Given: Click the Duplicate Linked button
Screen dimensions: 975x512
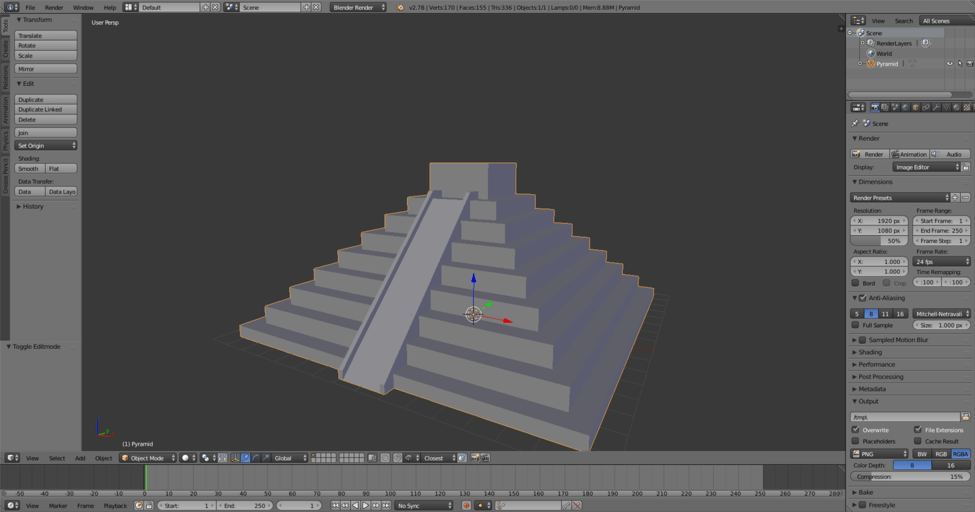Looking at the screenshot, I should tap(46, 109).
